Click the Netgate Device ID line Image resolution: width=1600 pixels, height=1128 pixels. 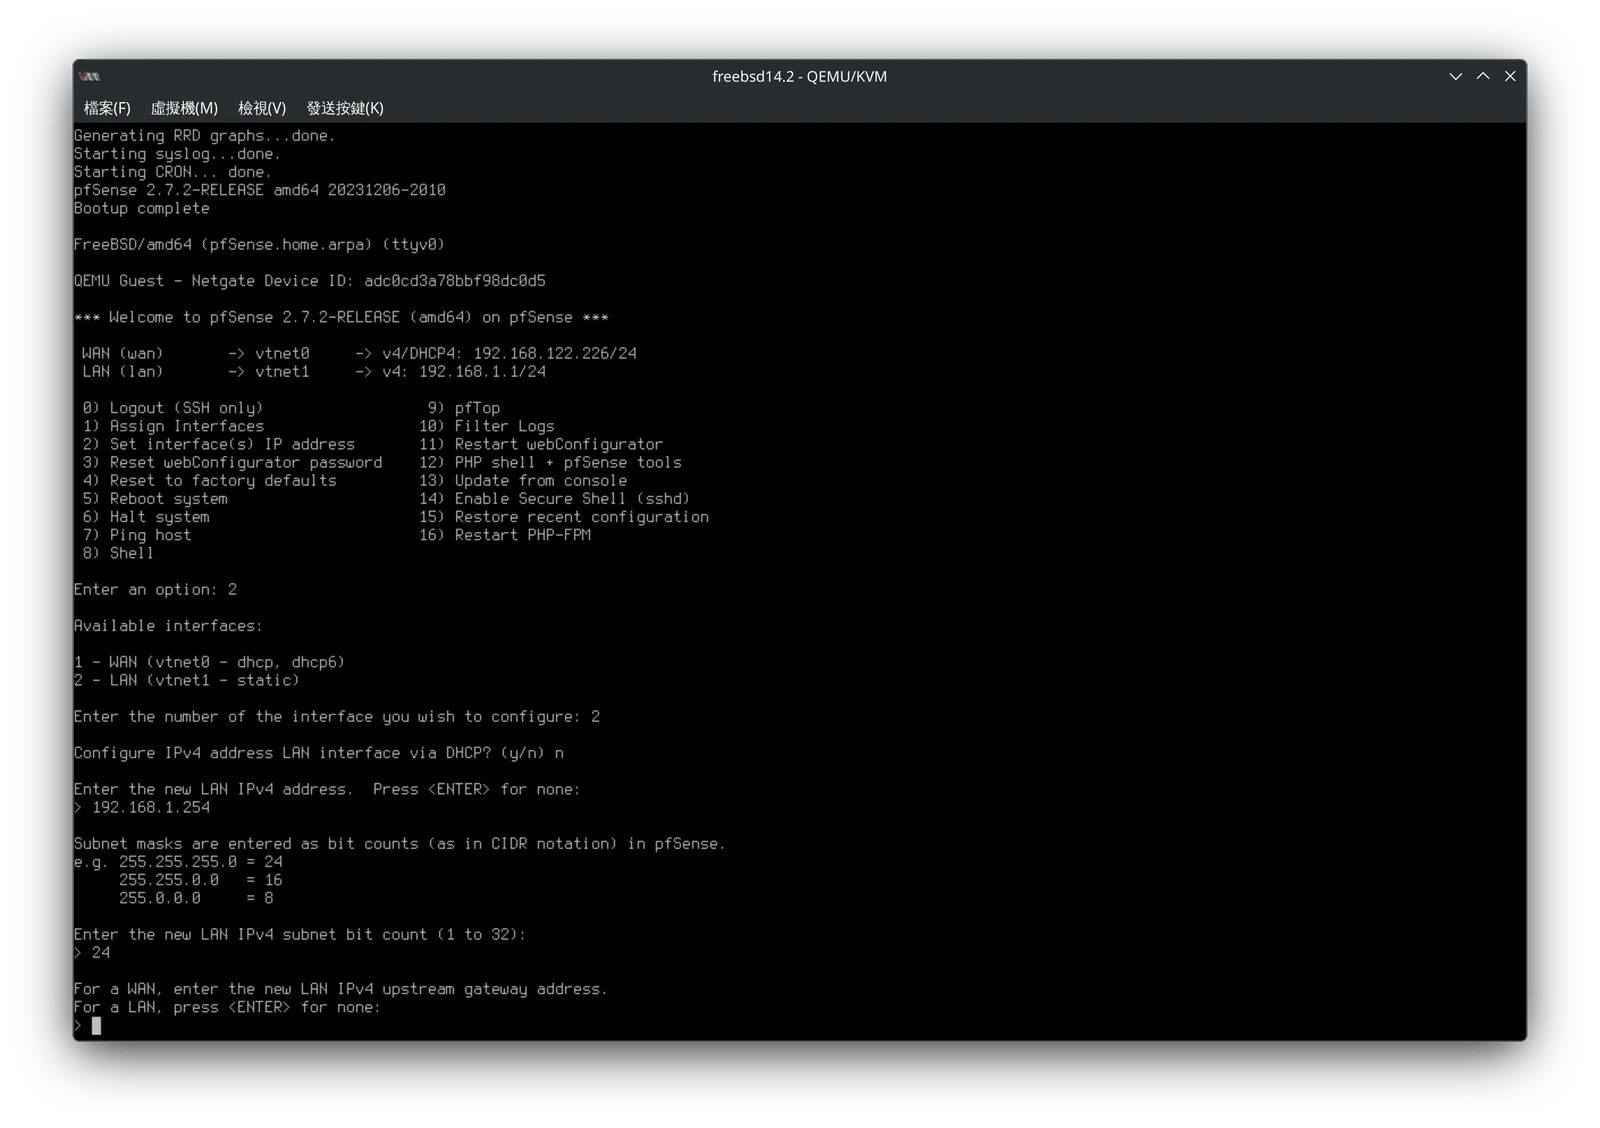click(x=310, y=281)
